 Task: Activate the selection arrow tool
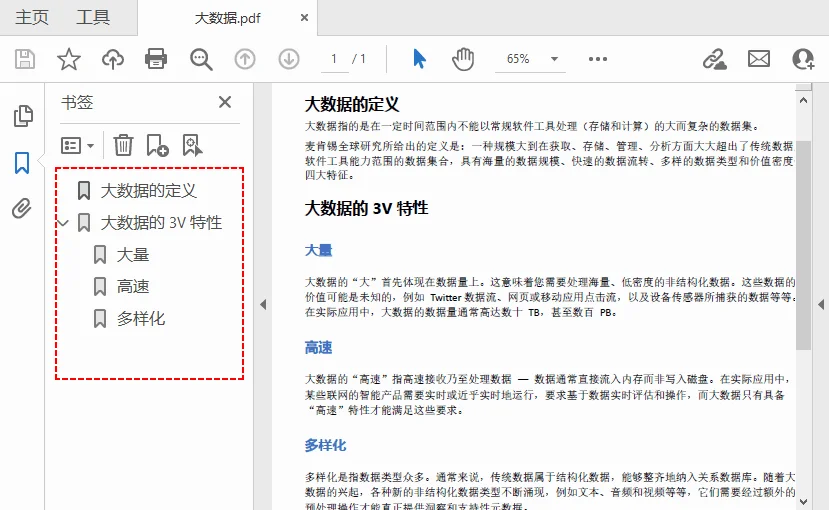coord(419,59)
